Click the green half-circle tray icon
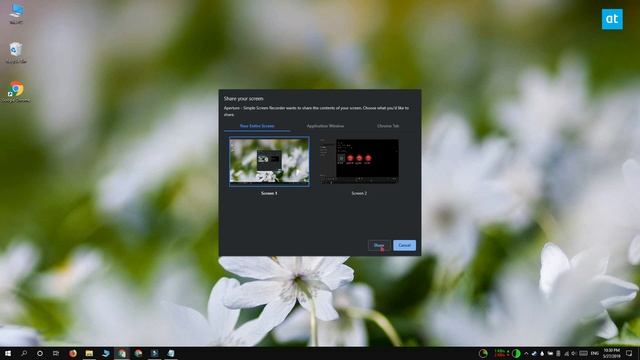 click(516, 353)
